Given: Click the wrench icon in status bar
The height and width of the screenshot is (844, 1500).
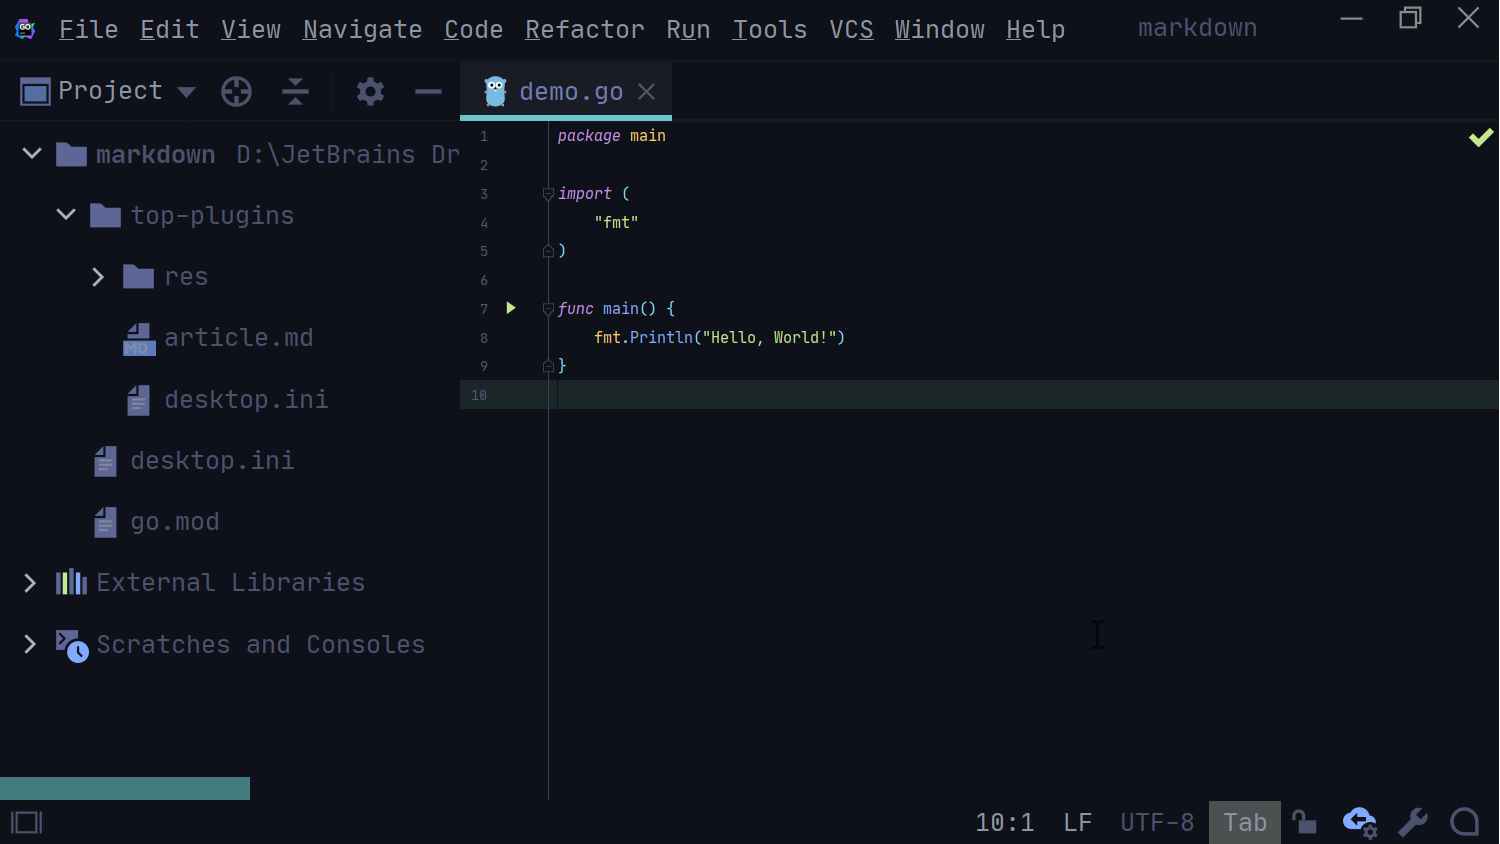Looking at the screenshot, I should click(x=1412, y=822).
